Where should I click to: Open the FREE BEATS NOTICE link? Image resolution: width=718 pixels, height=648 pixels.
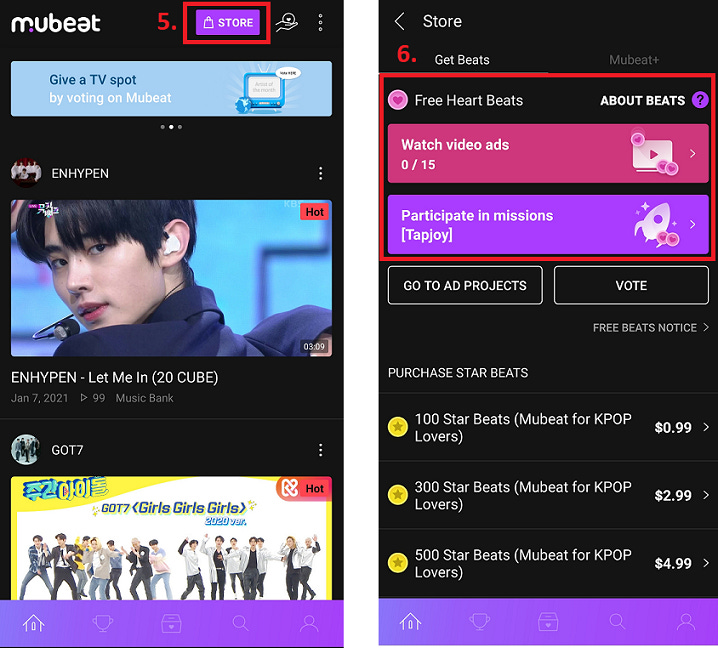(x=650, y=327)
